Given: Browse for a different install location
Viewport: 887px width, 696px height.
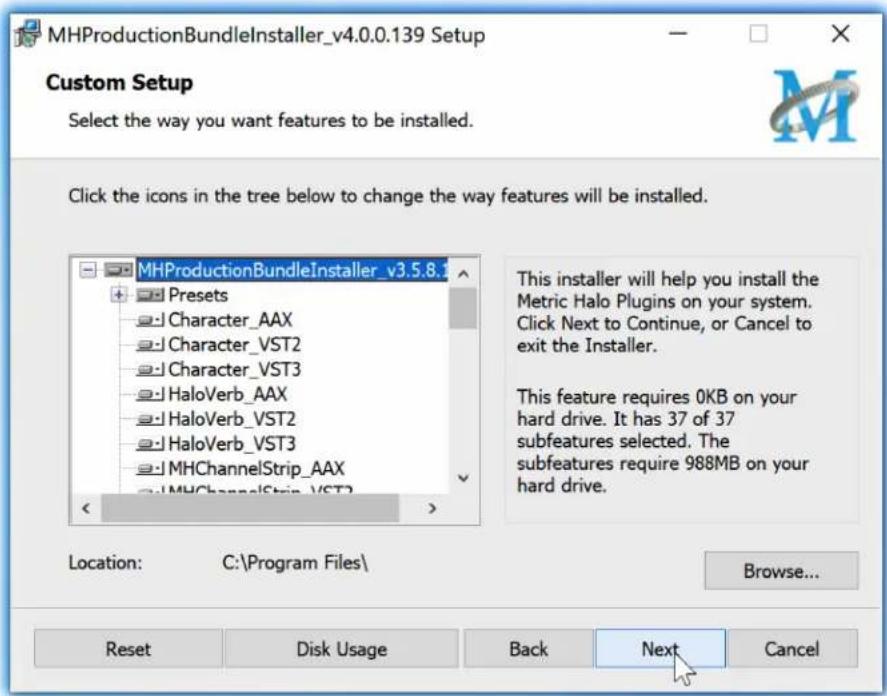Looking at the screenshot, I should [x=781, y=570].
